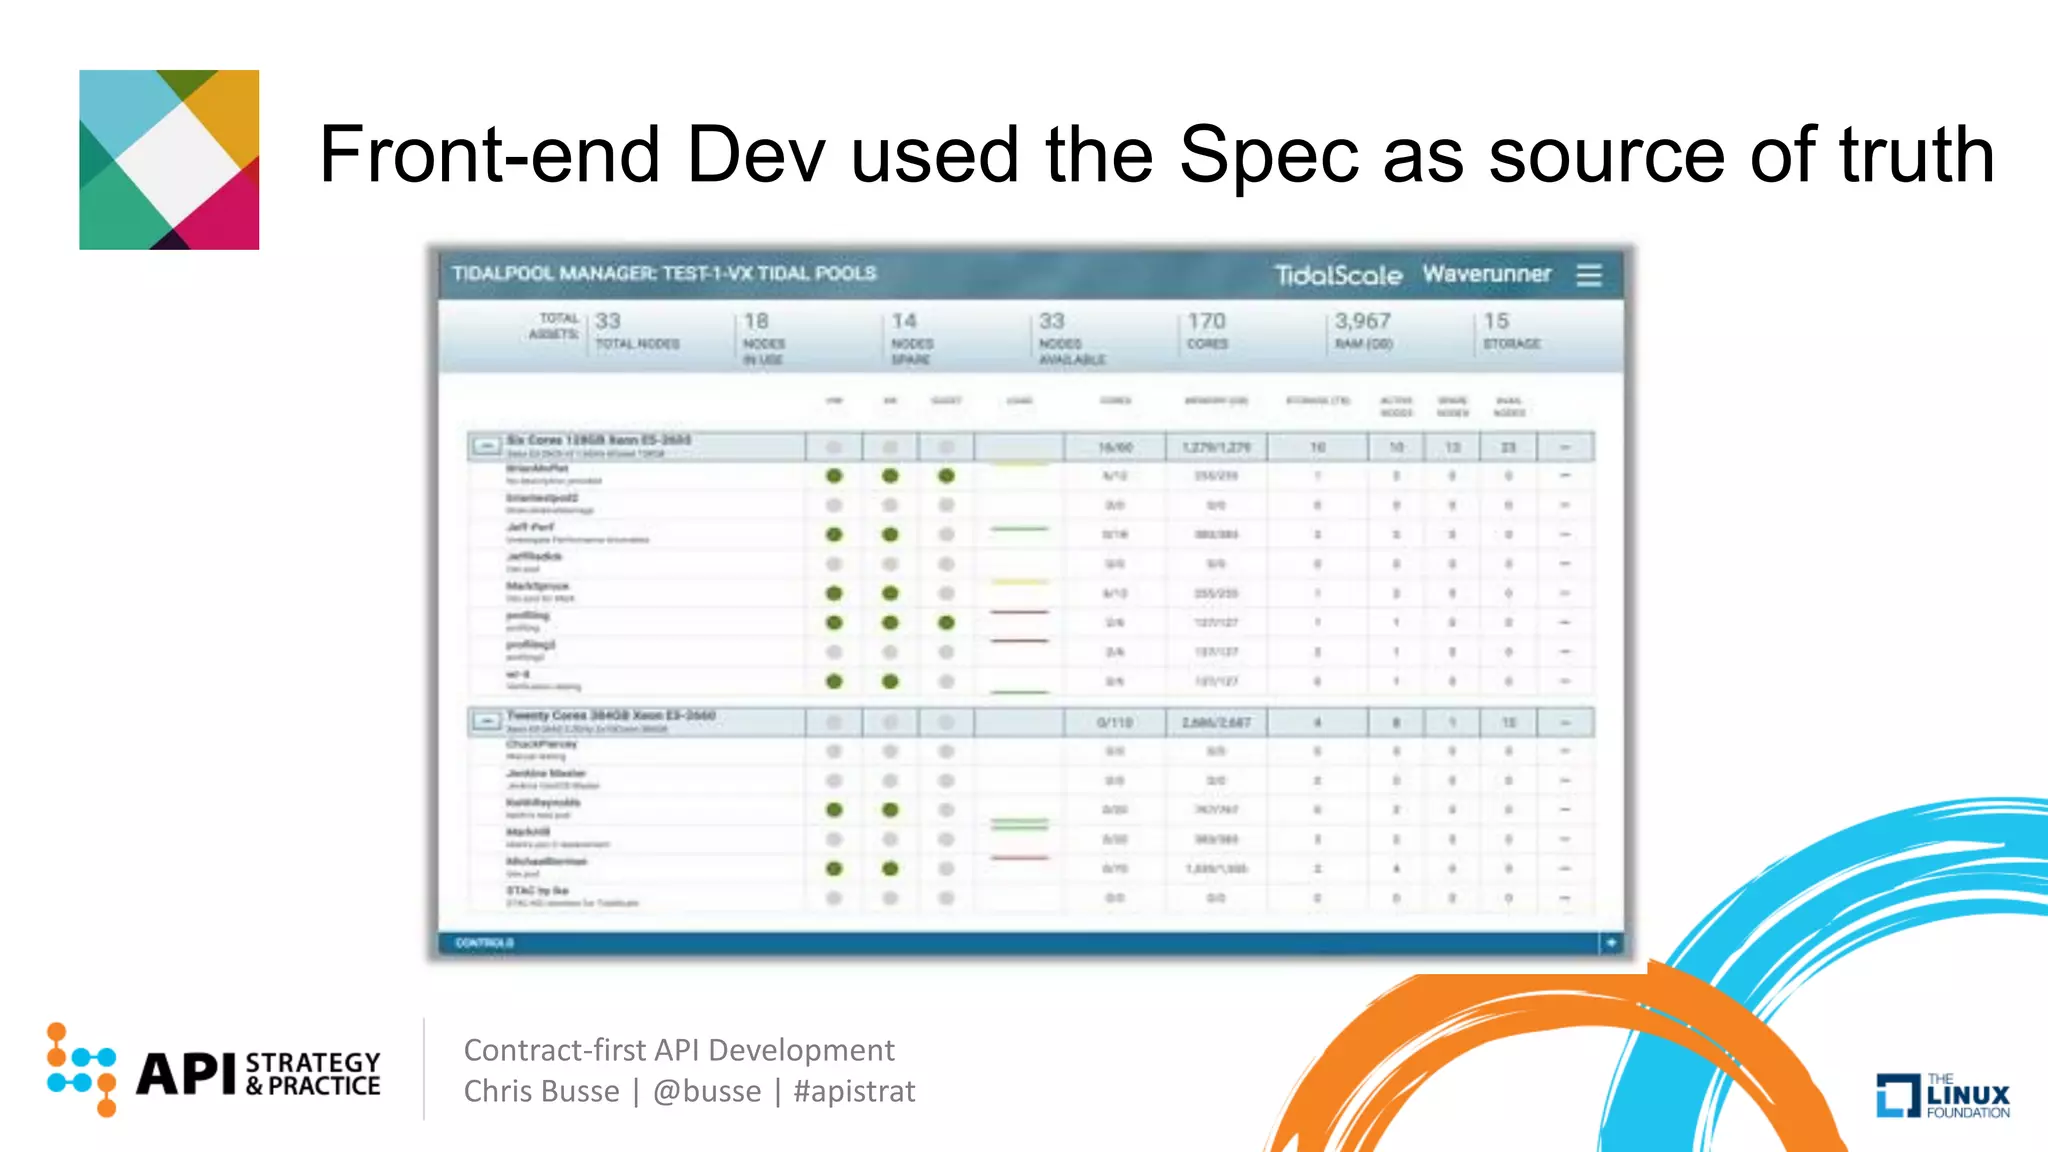Open the hamburger menu beside Waverunner
Image resolution: width=2048 pixels, height=1152 pixels.
[x=1589, y=275]
